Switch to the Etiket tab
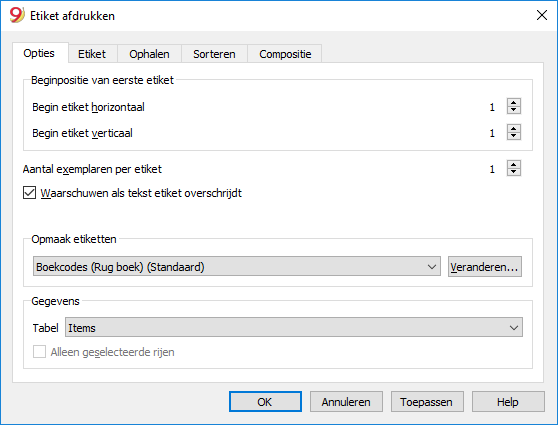This screenshot has height=426, width=558. point(92,54)
